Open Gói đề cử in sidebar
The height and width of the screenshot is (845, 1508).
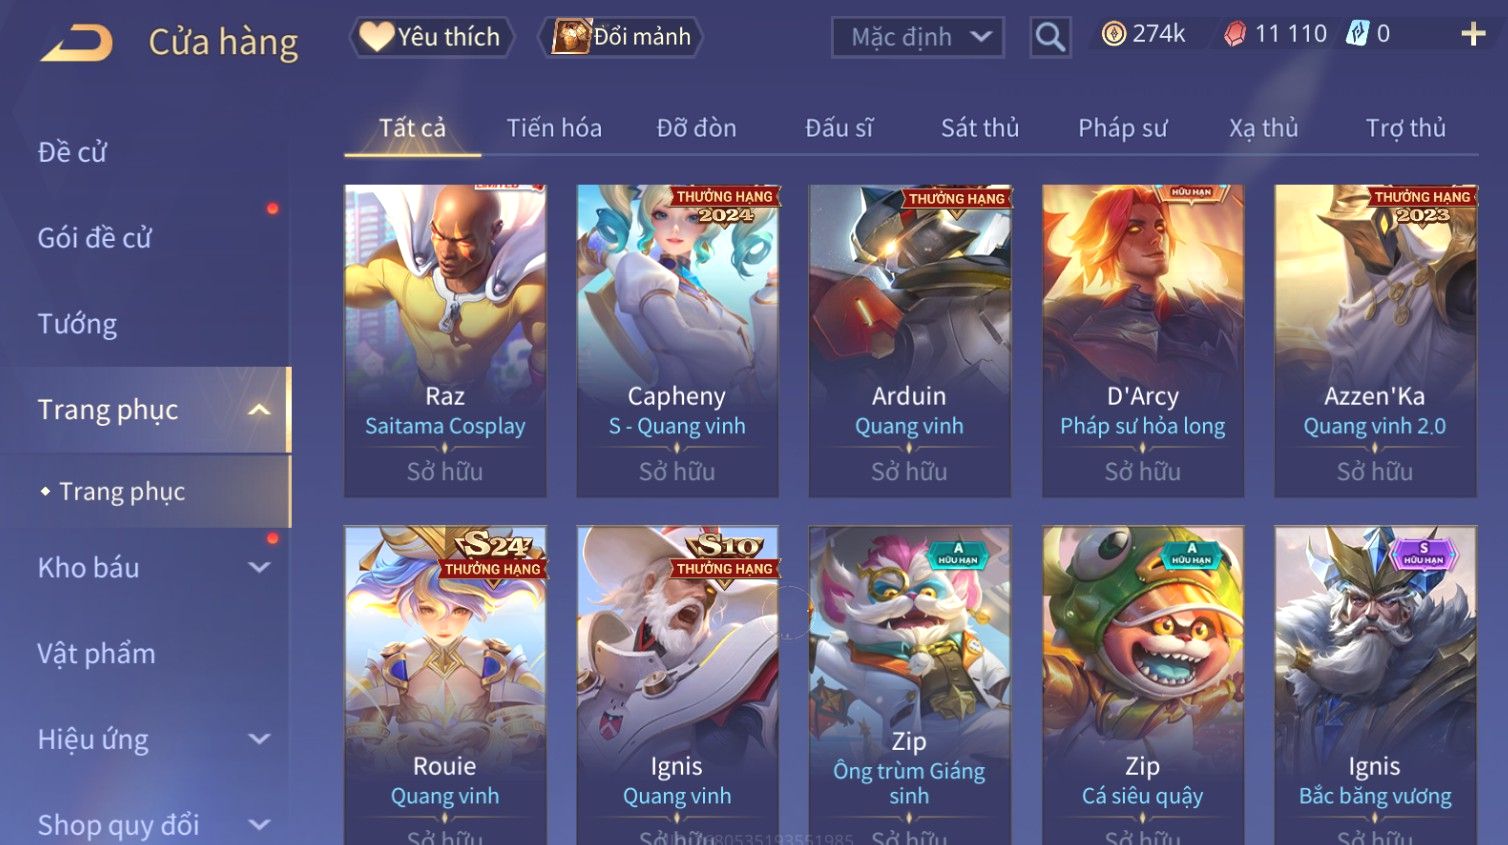point(95,238)
